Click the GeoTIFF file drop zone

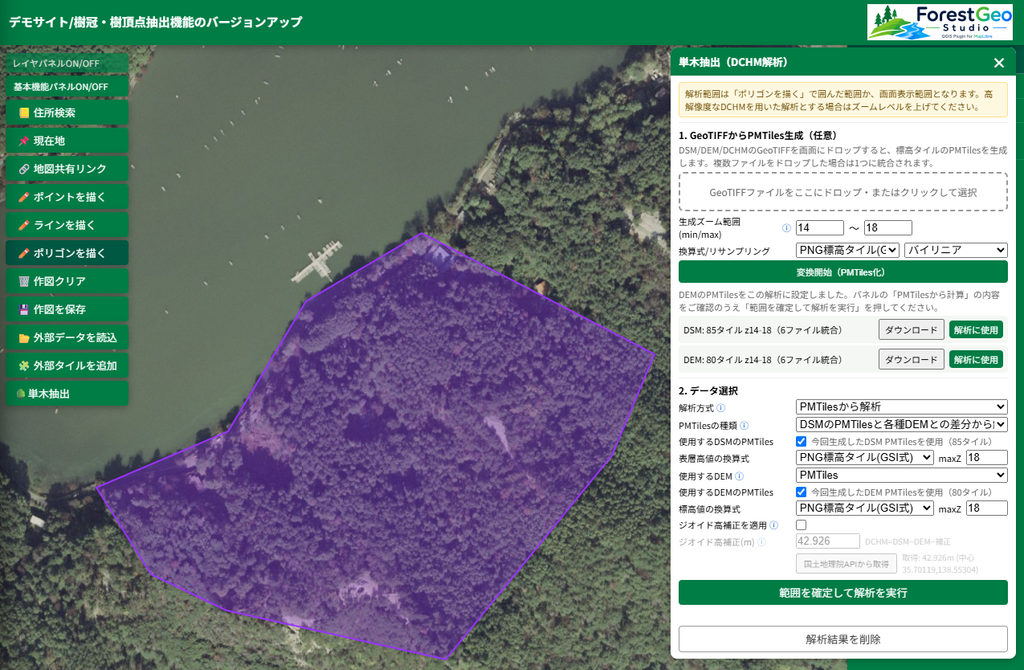(x=842, y=192)
